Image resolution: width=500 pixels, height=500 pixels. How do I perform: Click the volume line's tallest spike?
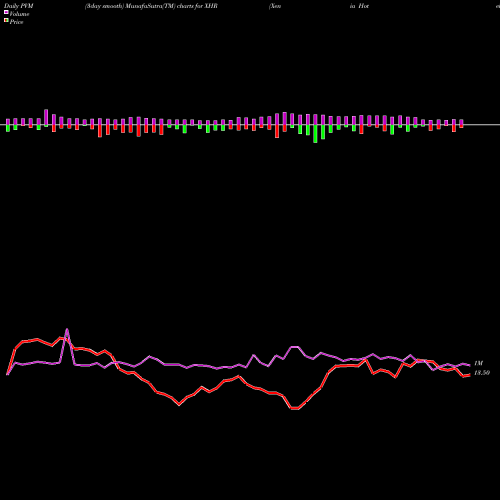[x=67, y=329]
